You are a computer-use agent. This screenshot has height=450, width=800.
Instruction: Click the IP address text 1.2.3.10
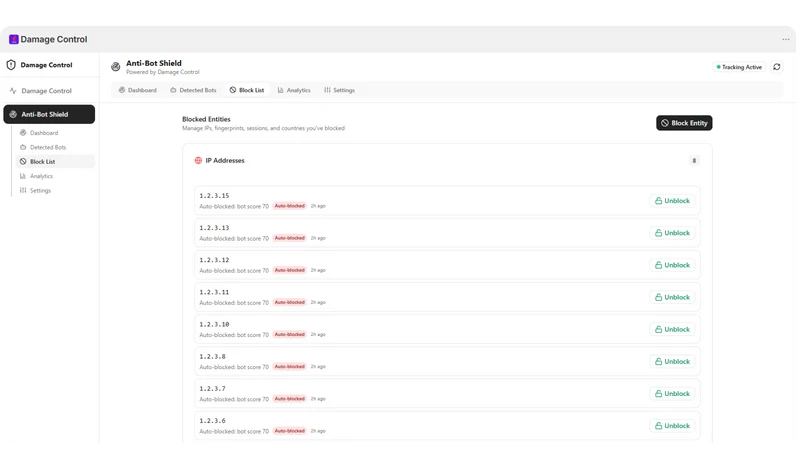(x=214, y=324)
